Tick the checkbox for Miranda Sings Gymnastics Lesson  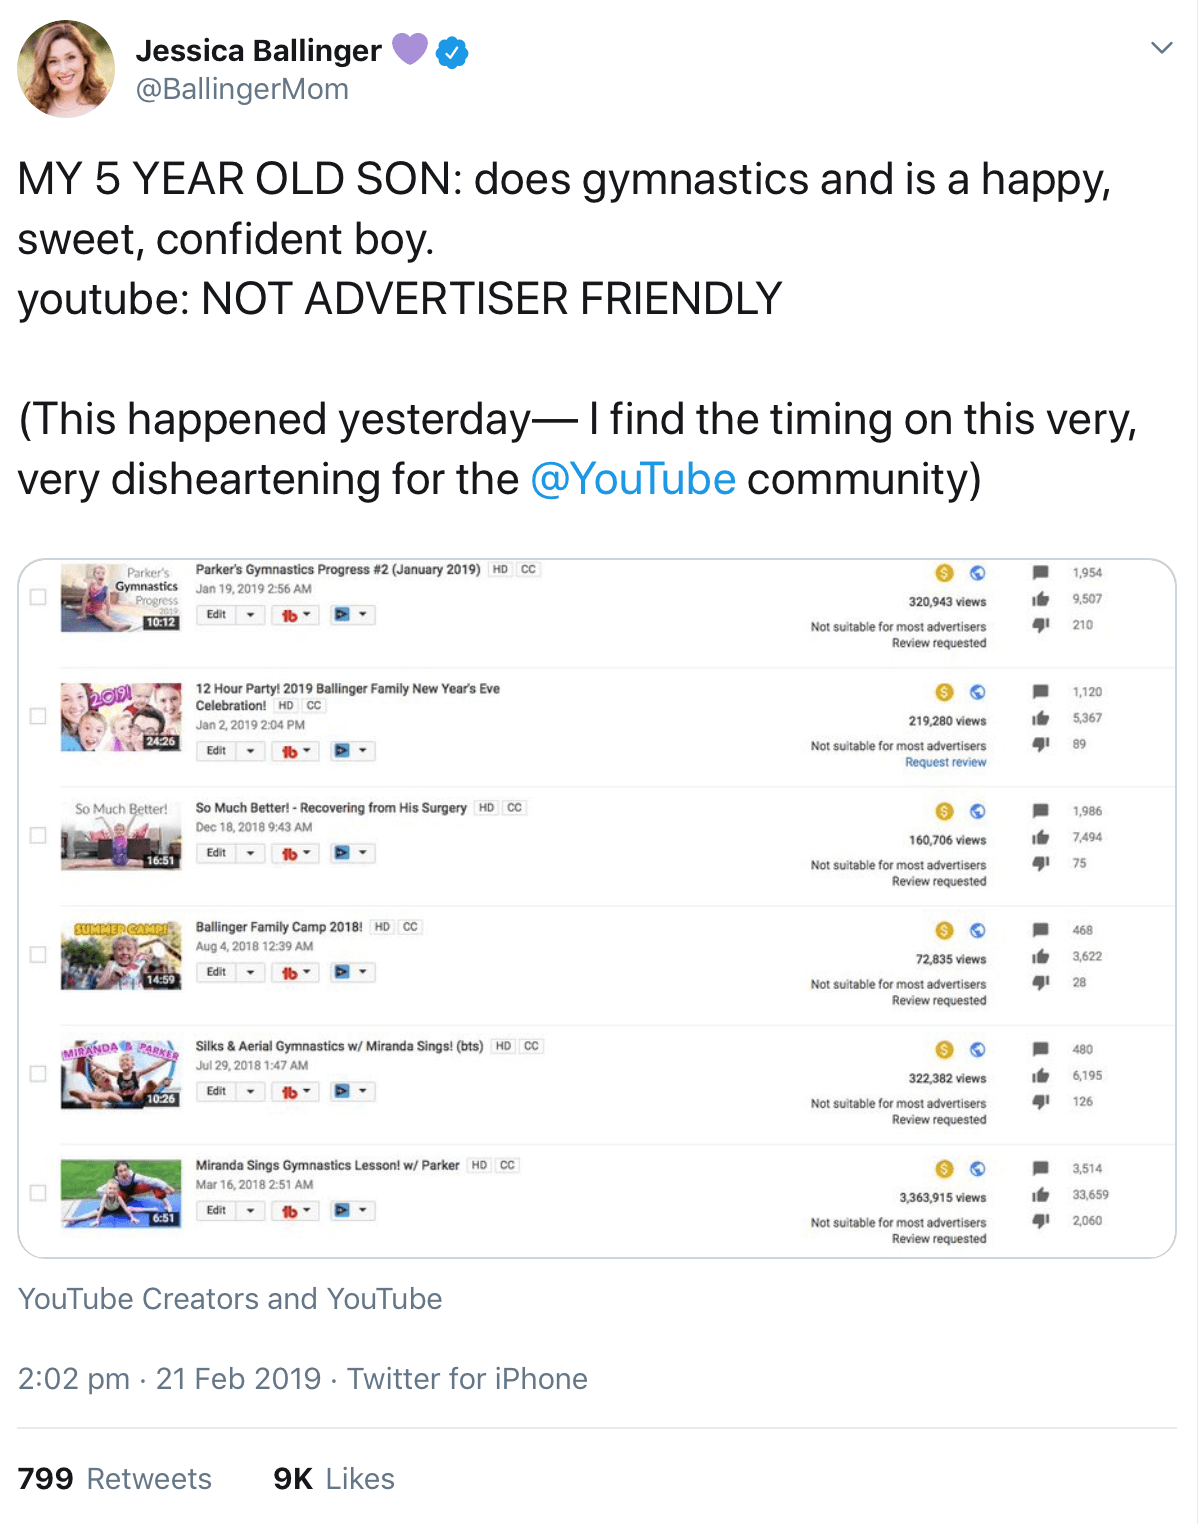pos(38,1193)
